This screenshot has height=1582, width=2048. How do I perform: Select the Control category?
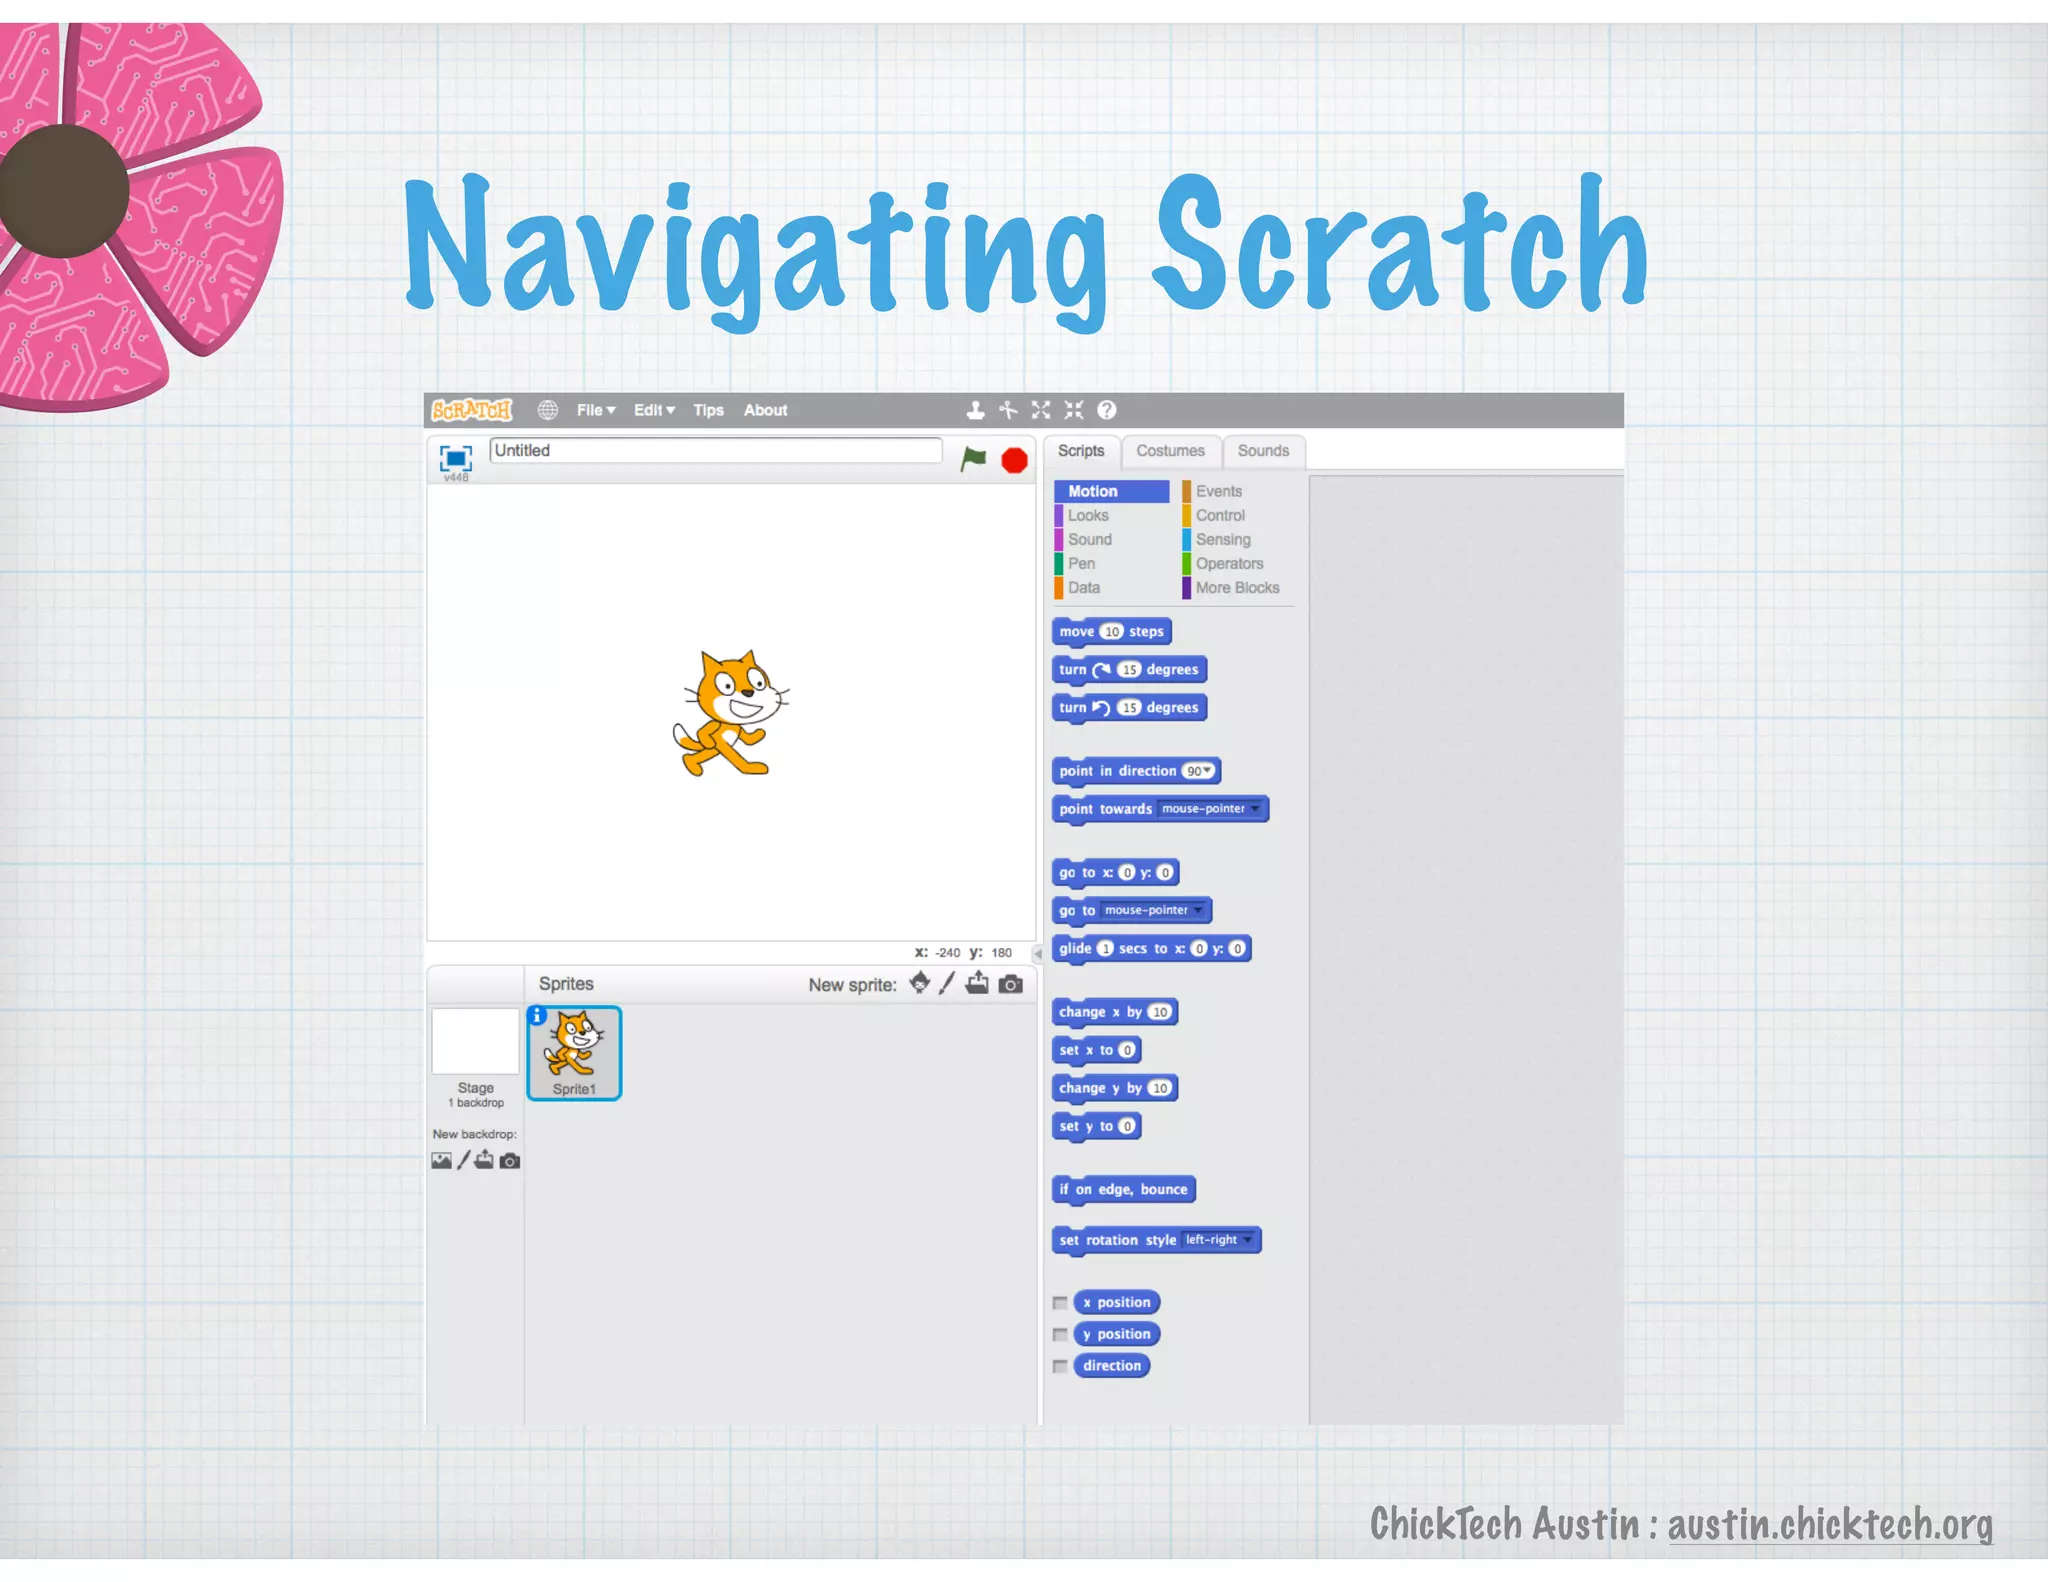(x=1220, y=515)
